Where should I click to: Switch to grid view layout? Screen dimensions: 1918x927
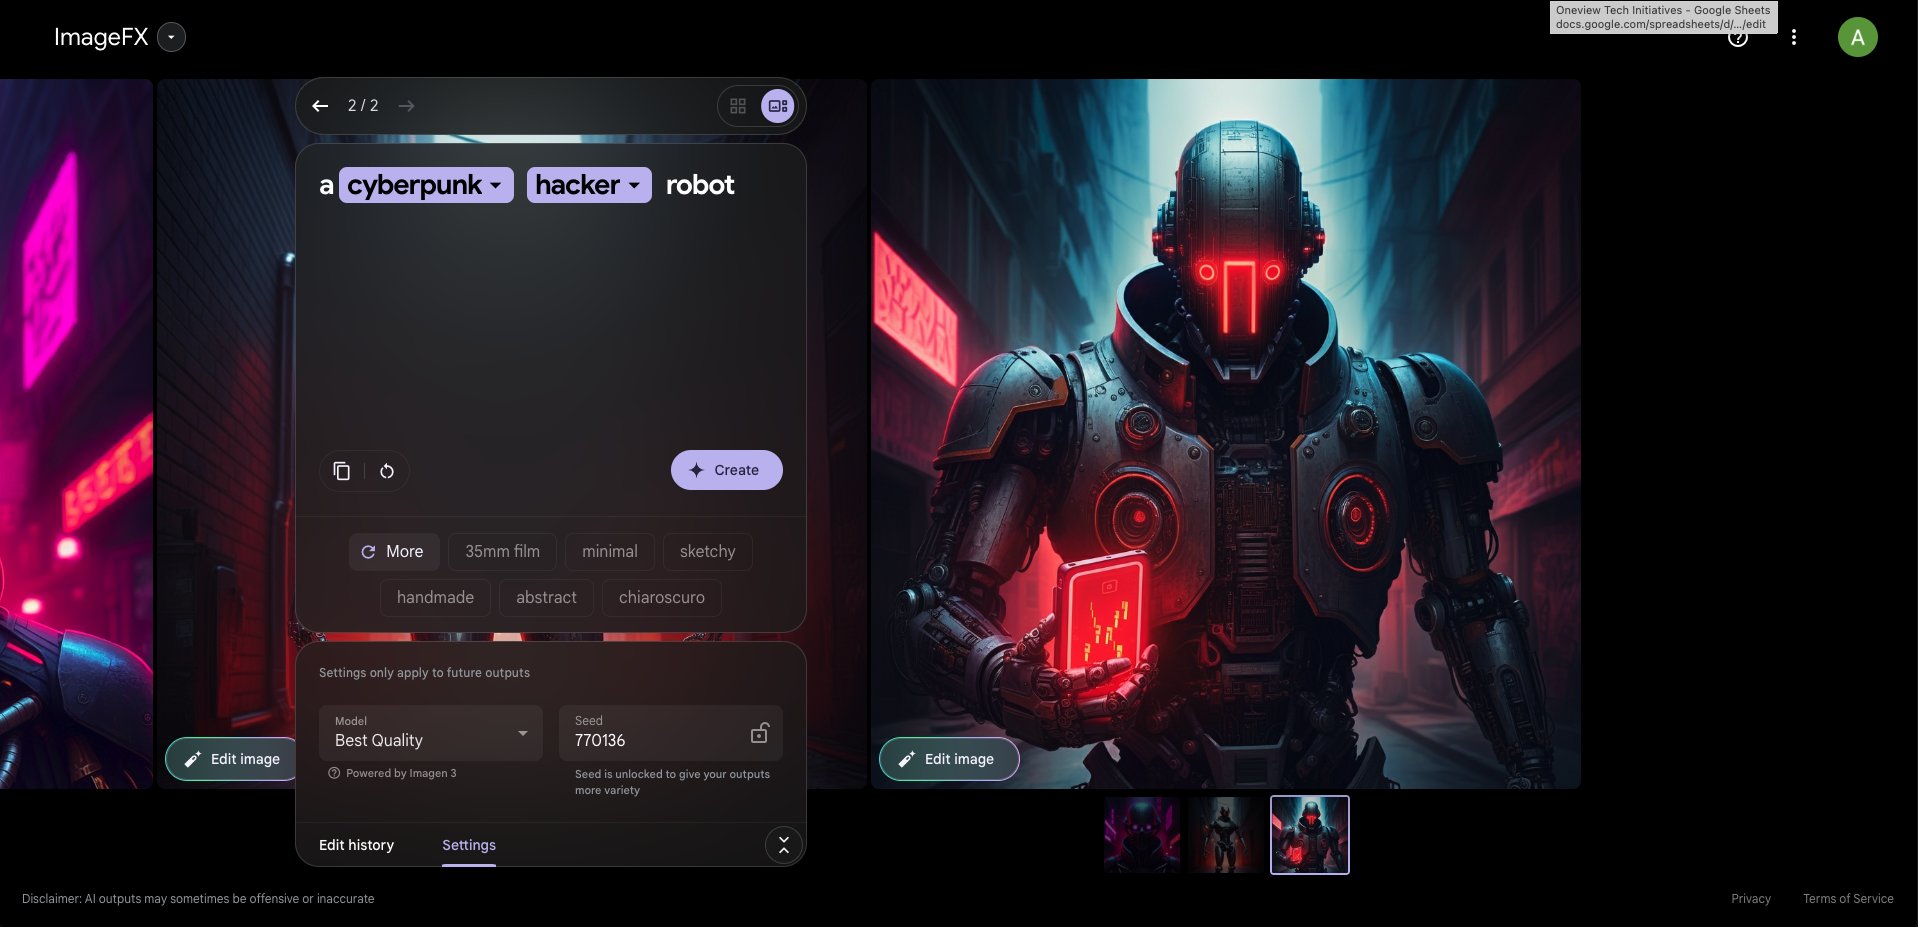click(x=738, y=106)
